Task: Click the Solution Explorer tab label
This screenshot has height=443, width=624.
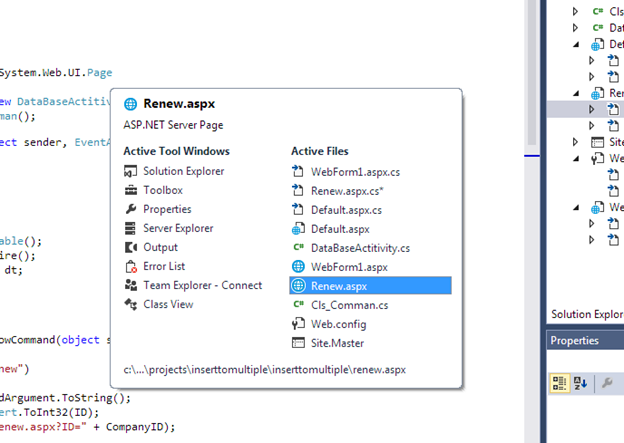Action: point(587,314)
